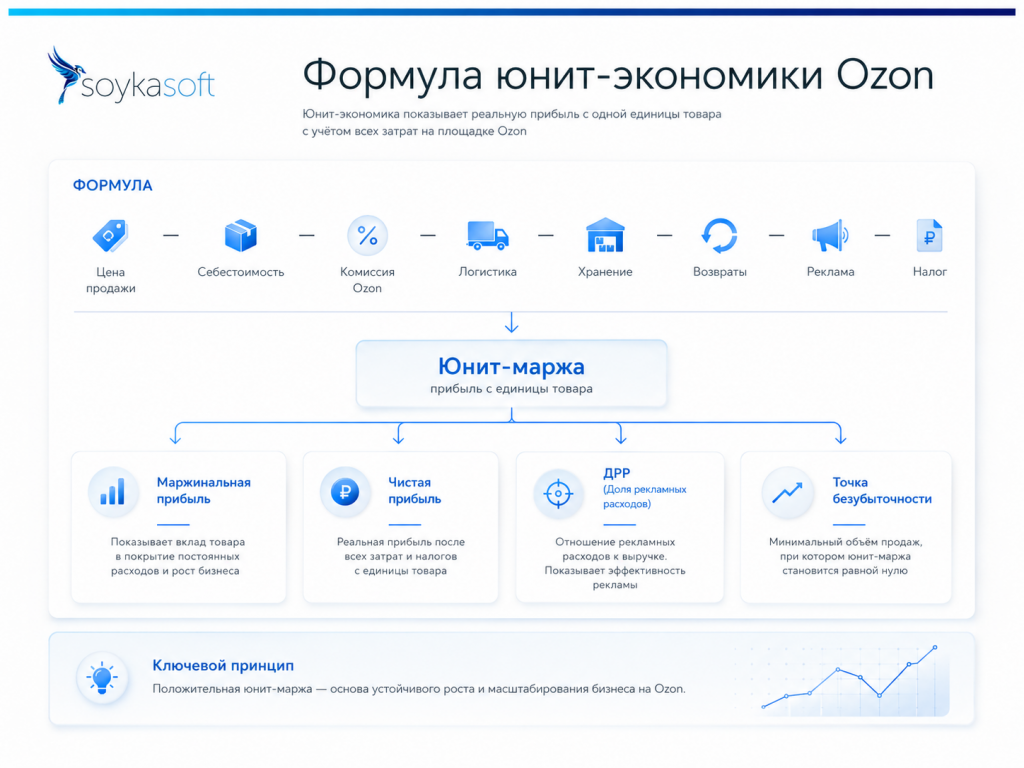Click the description starting Отношение рекламных расходов
The height and width of the screenshot is (768, 1024).
pos(615,564)
